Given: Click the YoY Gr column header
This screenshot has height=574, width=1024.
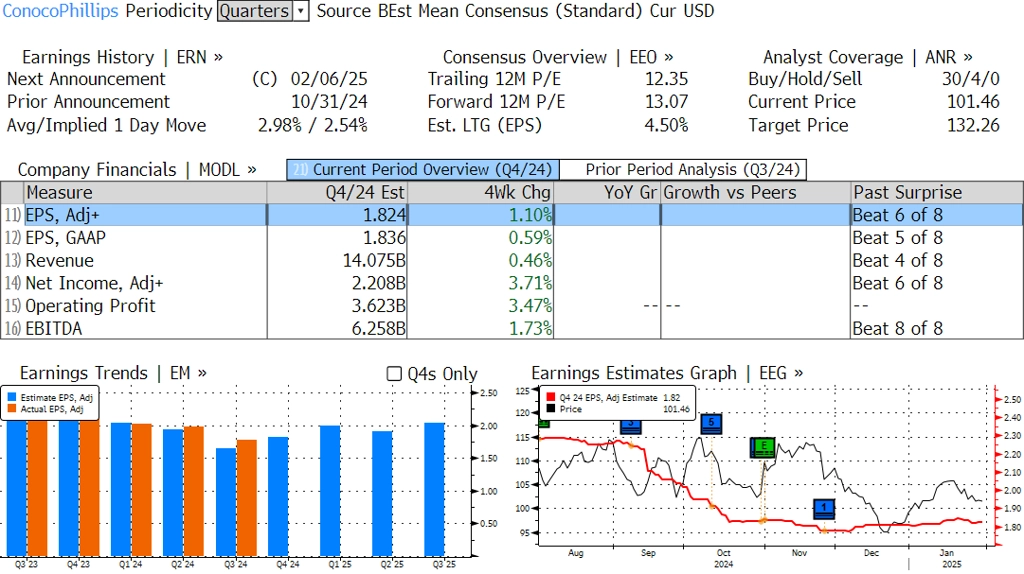Looking at the screenshot, I should 607,193.
